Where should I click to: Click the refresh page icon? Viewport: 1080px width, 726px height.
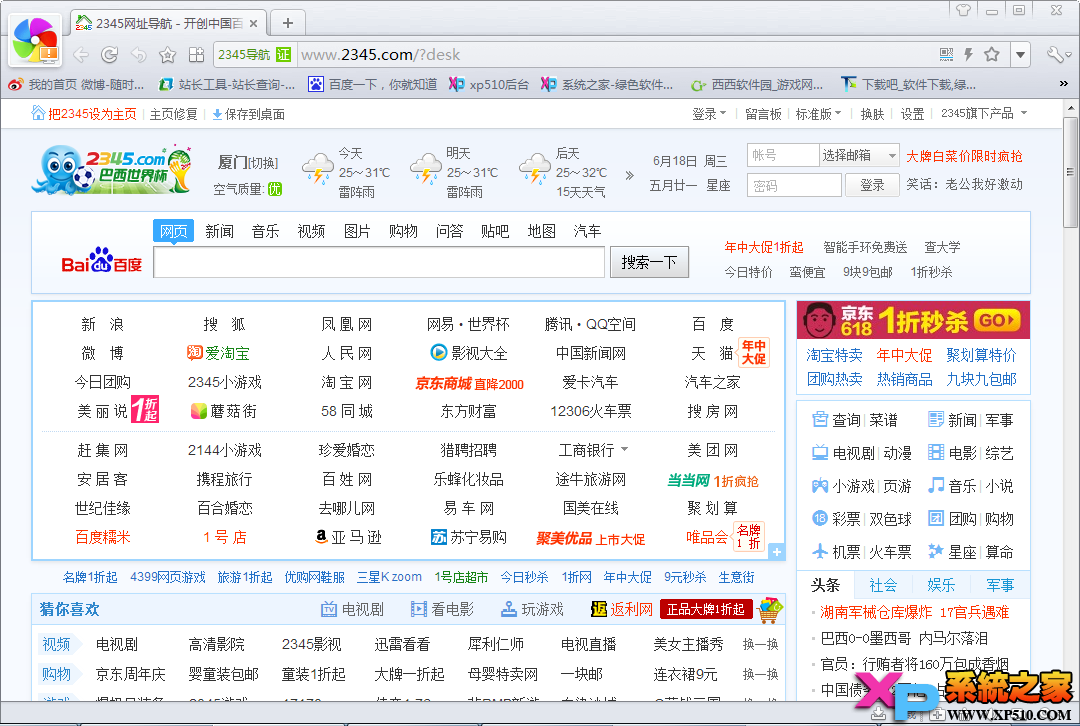(110, 54)
